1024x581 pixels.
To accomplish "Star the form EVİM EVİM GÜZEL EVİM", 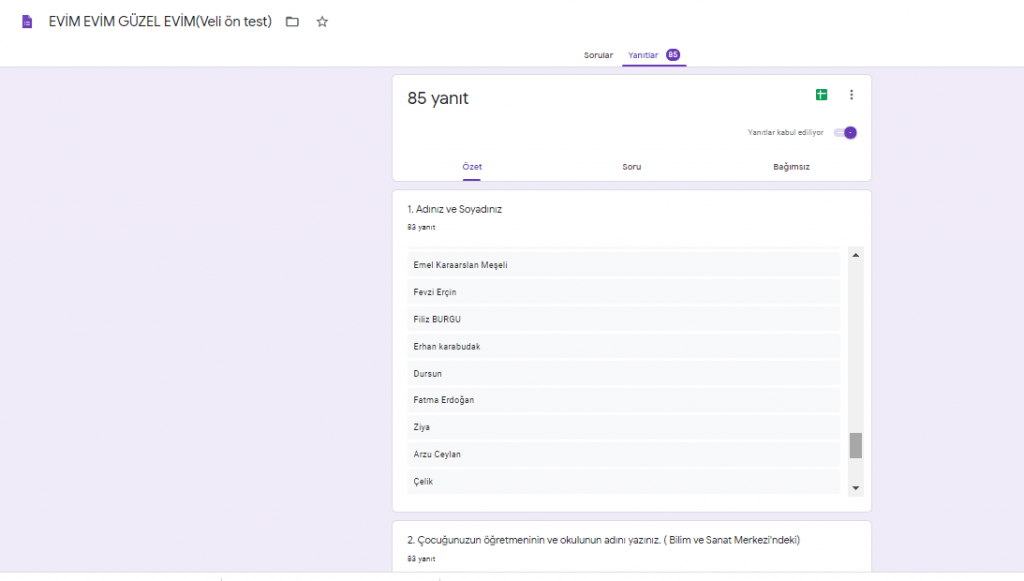I will 321,20.
